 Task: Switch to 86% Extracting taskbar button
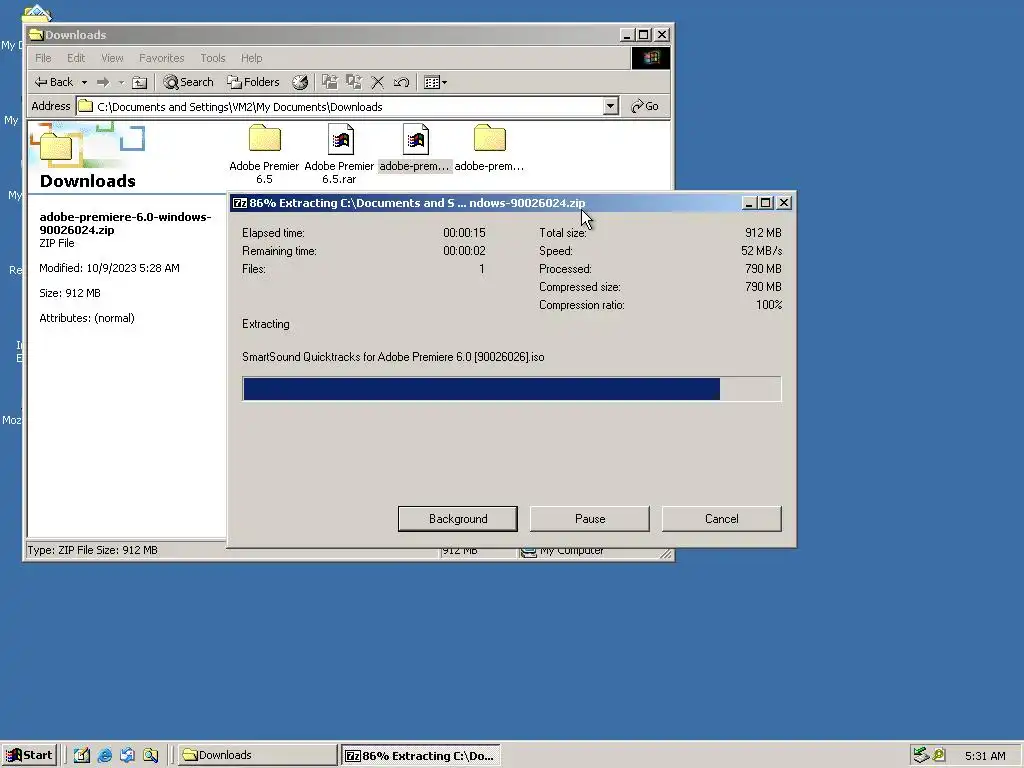click(421, 756)
